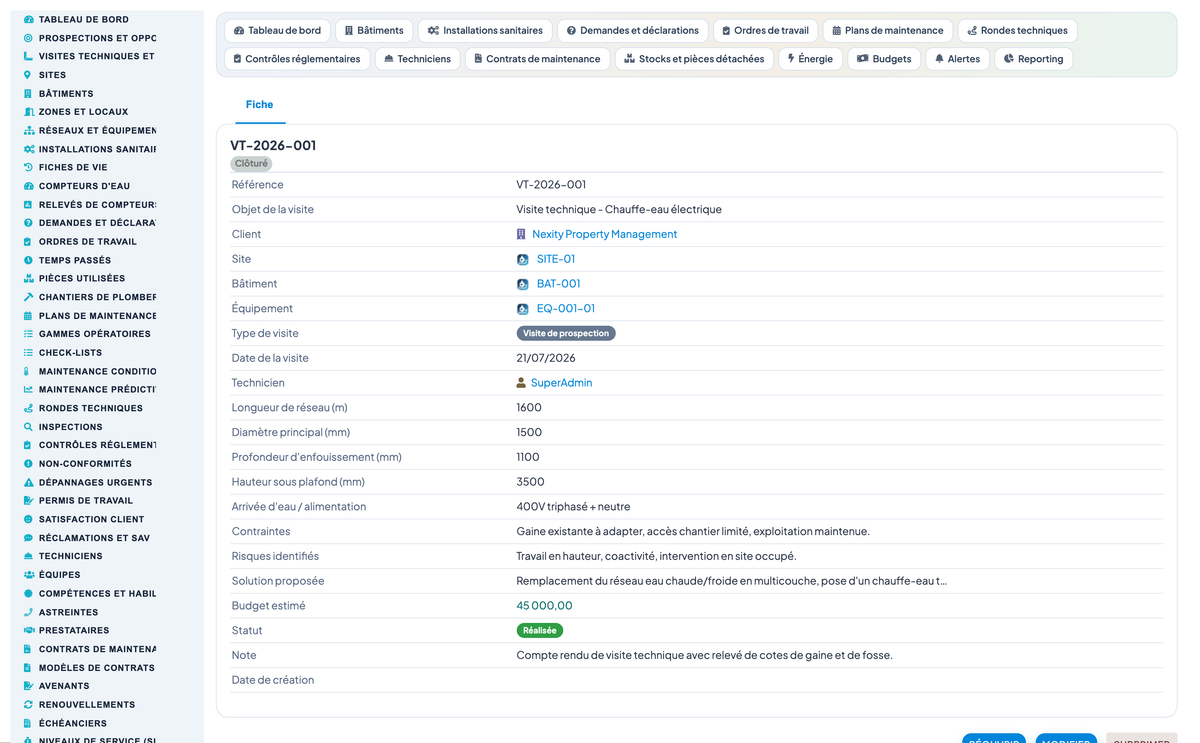Click the Inspections magnifier icon

(28, 426)
